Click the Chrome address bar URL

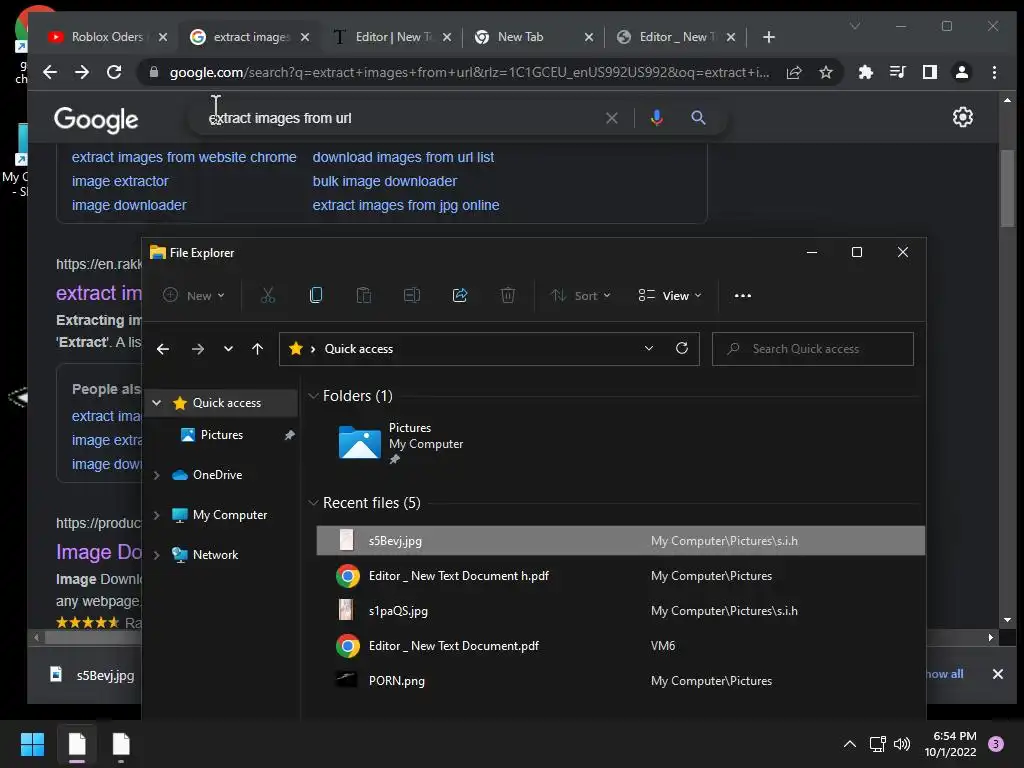click(469, 72)
